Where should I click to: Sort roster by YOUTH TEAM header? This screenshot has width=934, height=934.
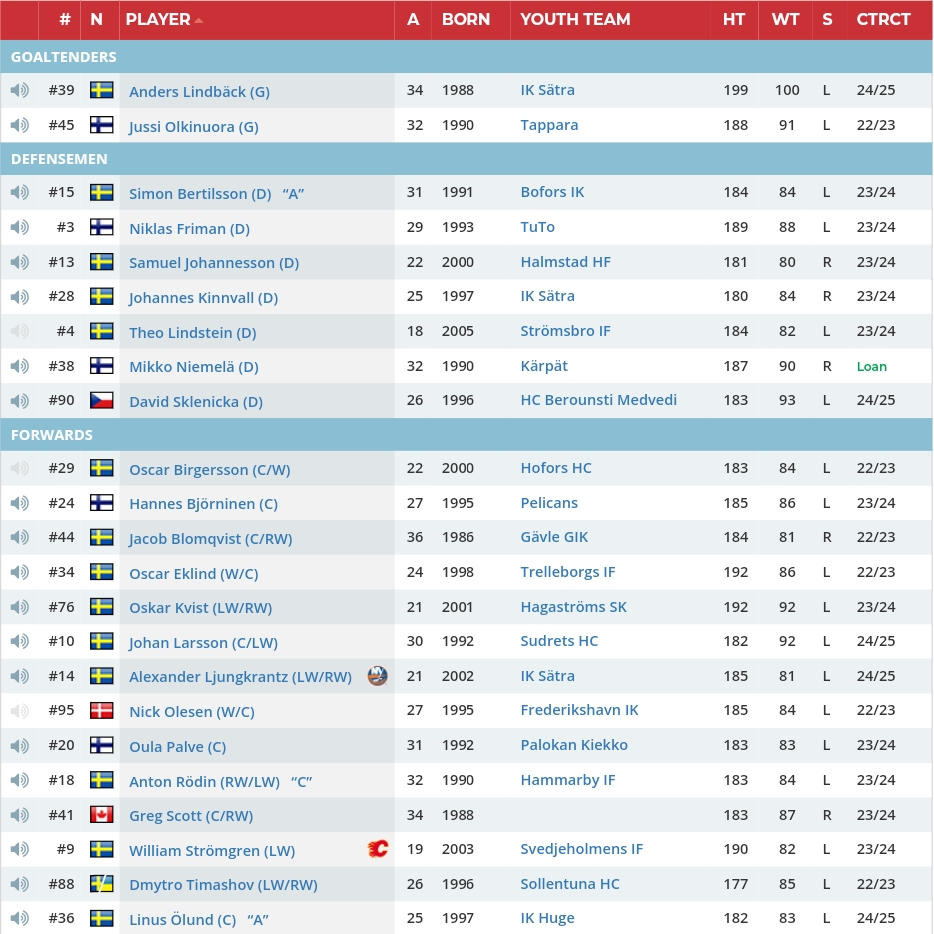pyautogui.click(x=575, y=19)
